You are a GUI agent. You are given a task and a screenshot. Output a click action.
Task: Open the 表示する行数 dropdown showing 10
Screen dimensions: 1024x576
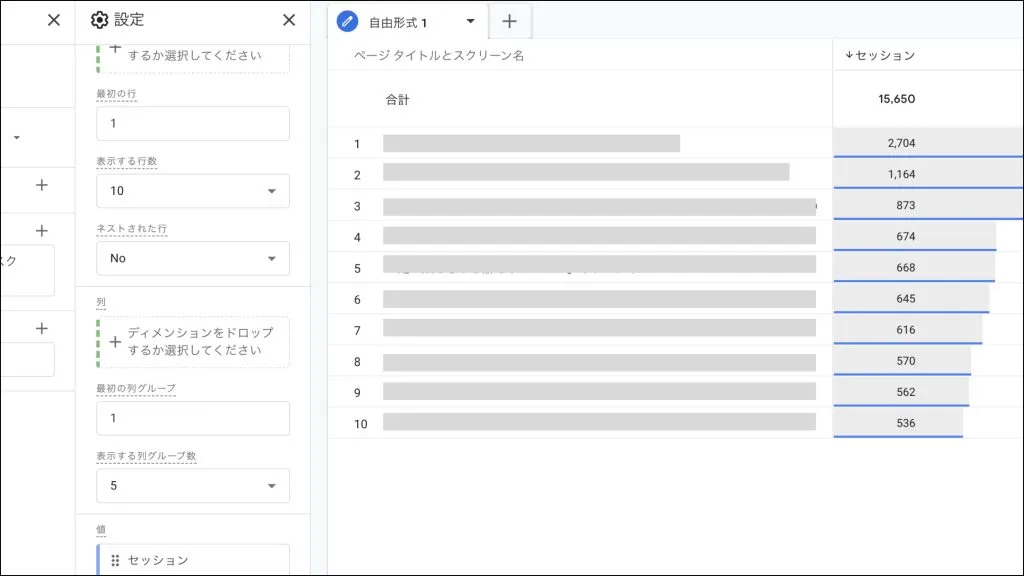point(193,191)
